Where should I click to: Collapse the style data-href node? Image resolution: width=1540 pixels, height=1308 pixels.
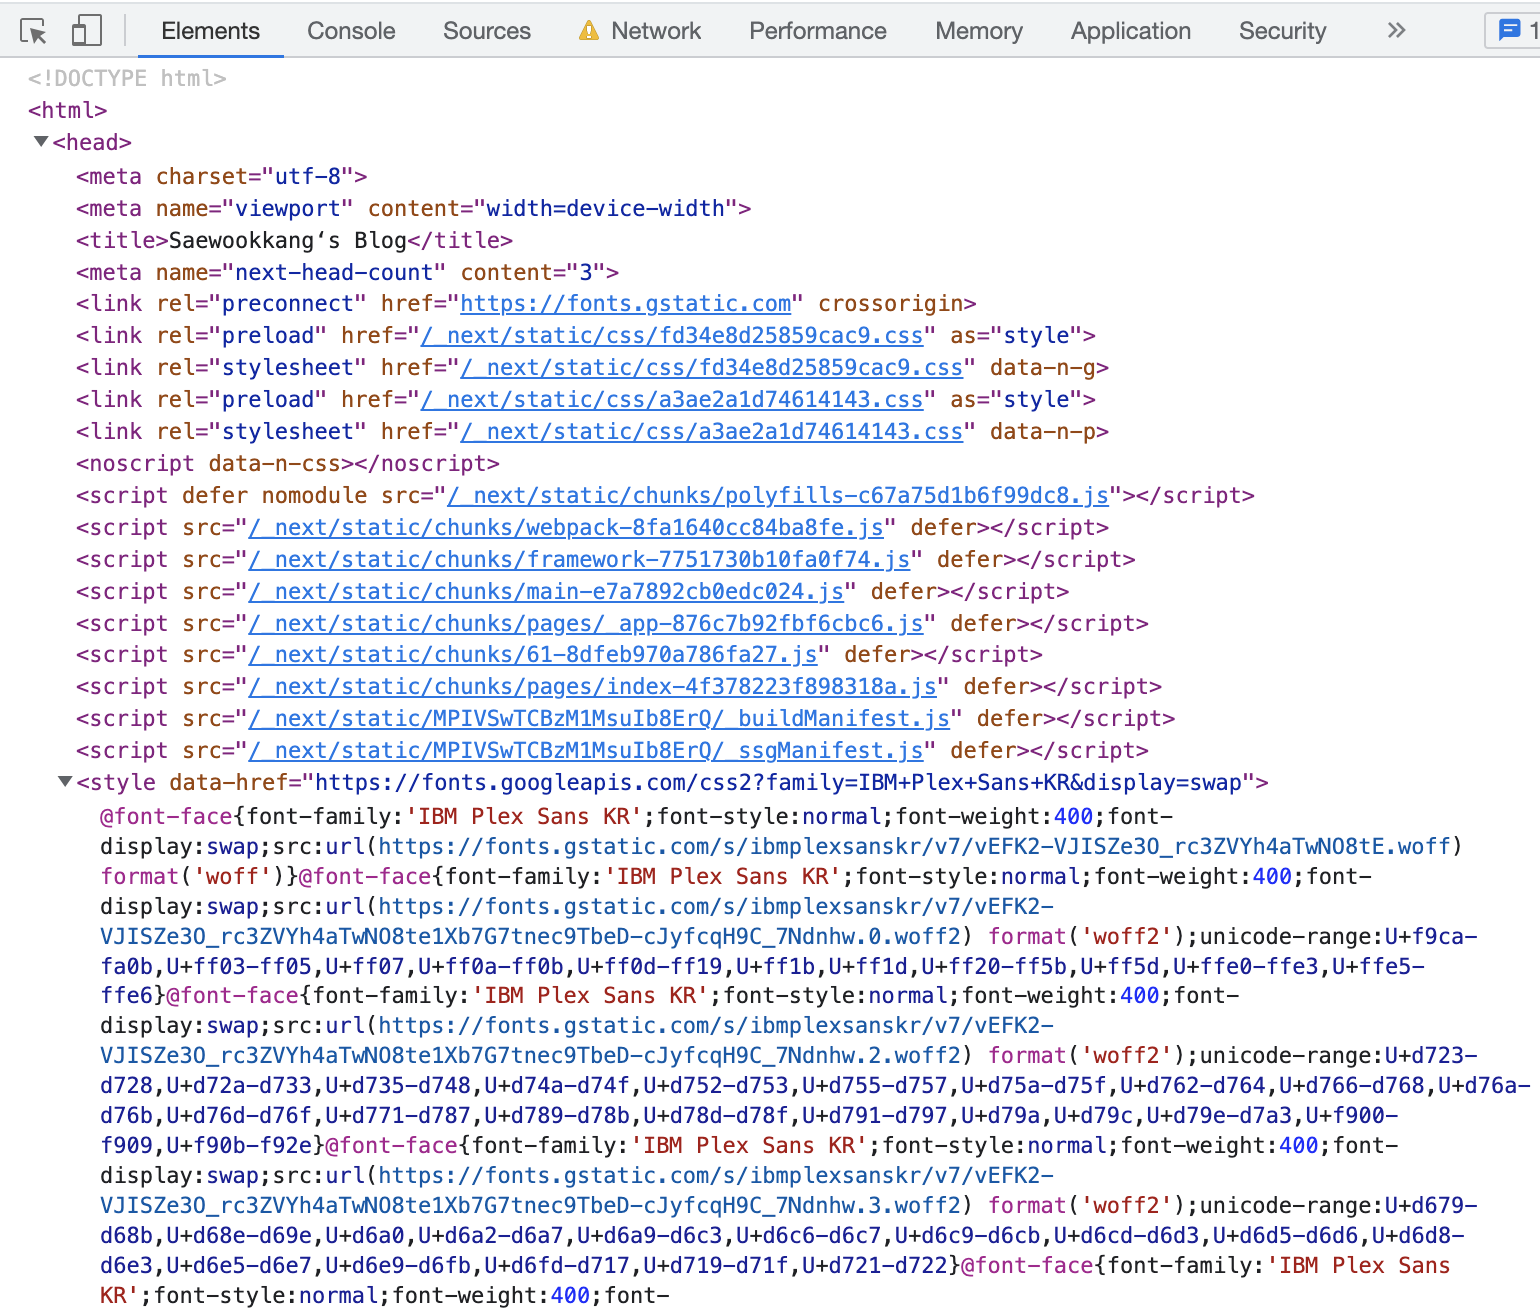point(65,782)
